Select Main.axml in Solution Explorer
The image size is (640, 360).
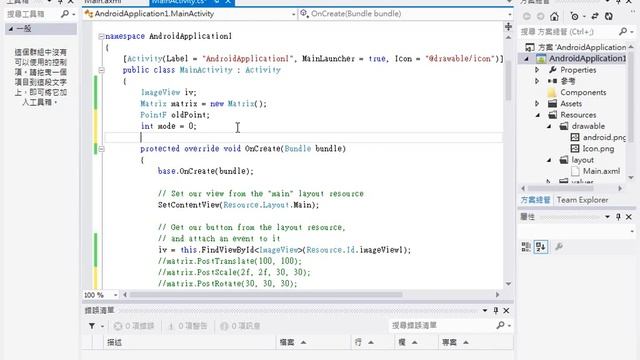(601, 171)
